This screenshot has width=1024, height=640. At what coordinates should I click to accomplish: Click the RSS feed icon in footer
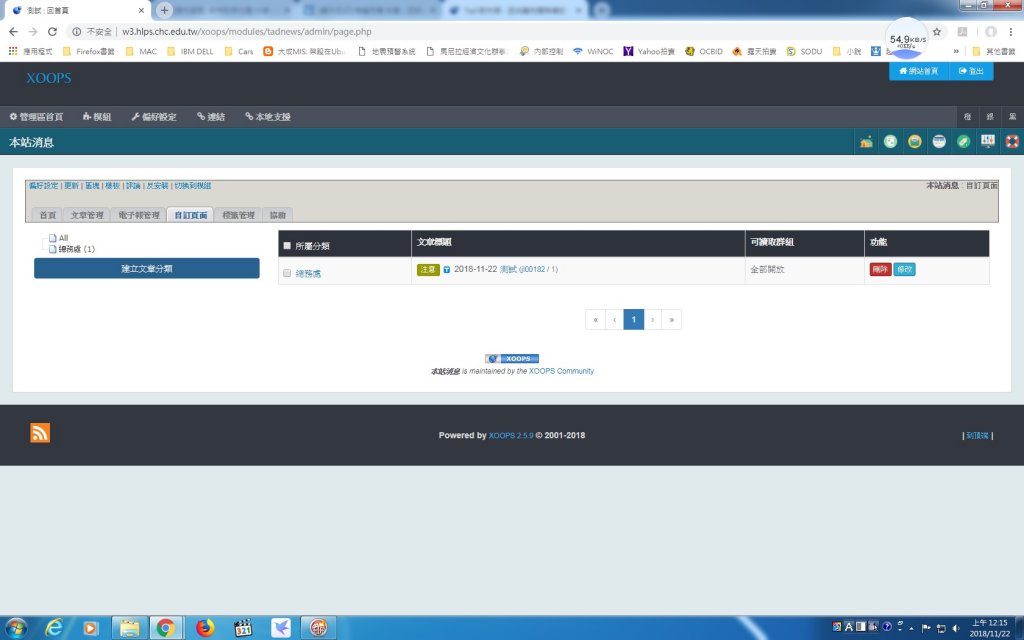(40, 433)
